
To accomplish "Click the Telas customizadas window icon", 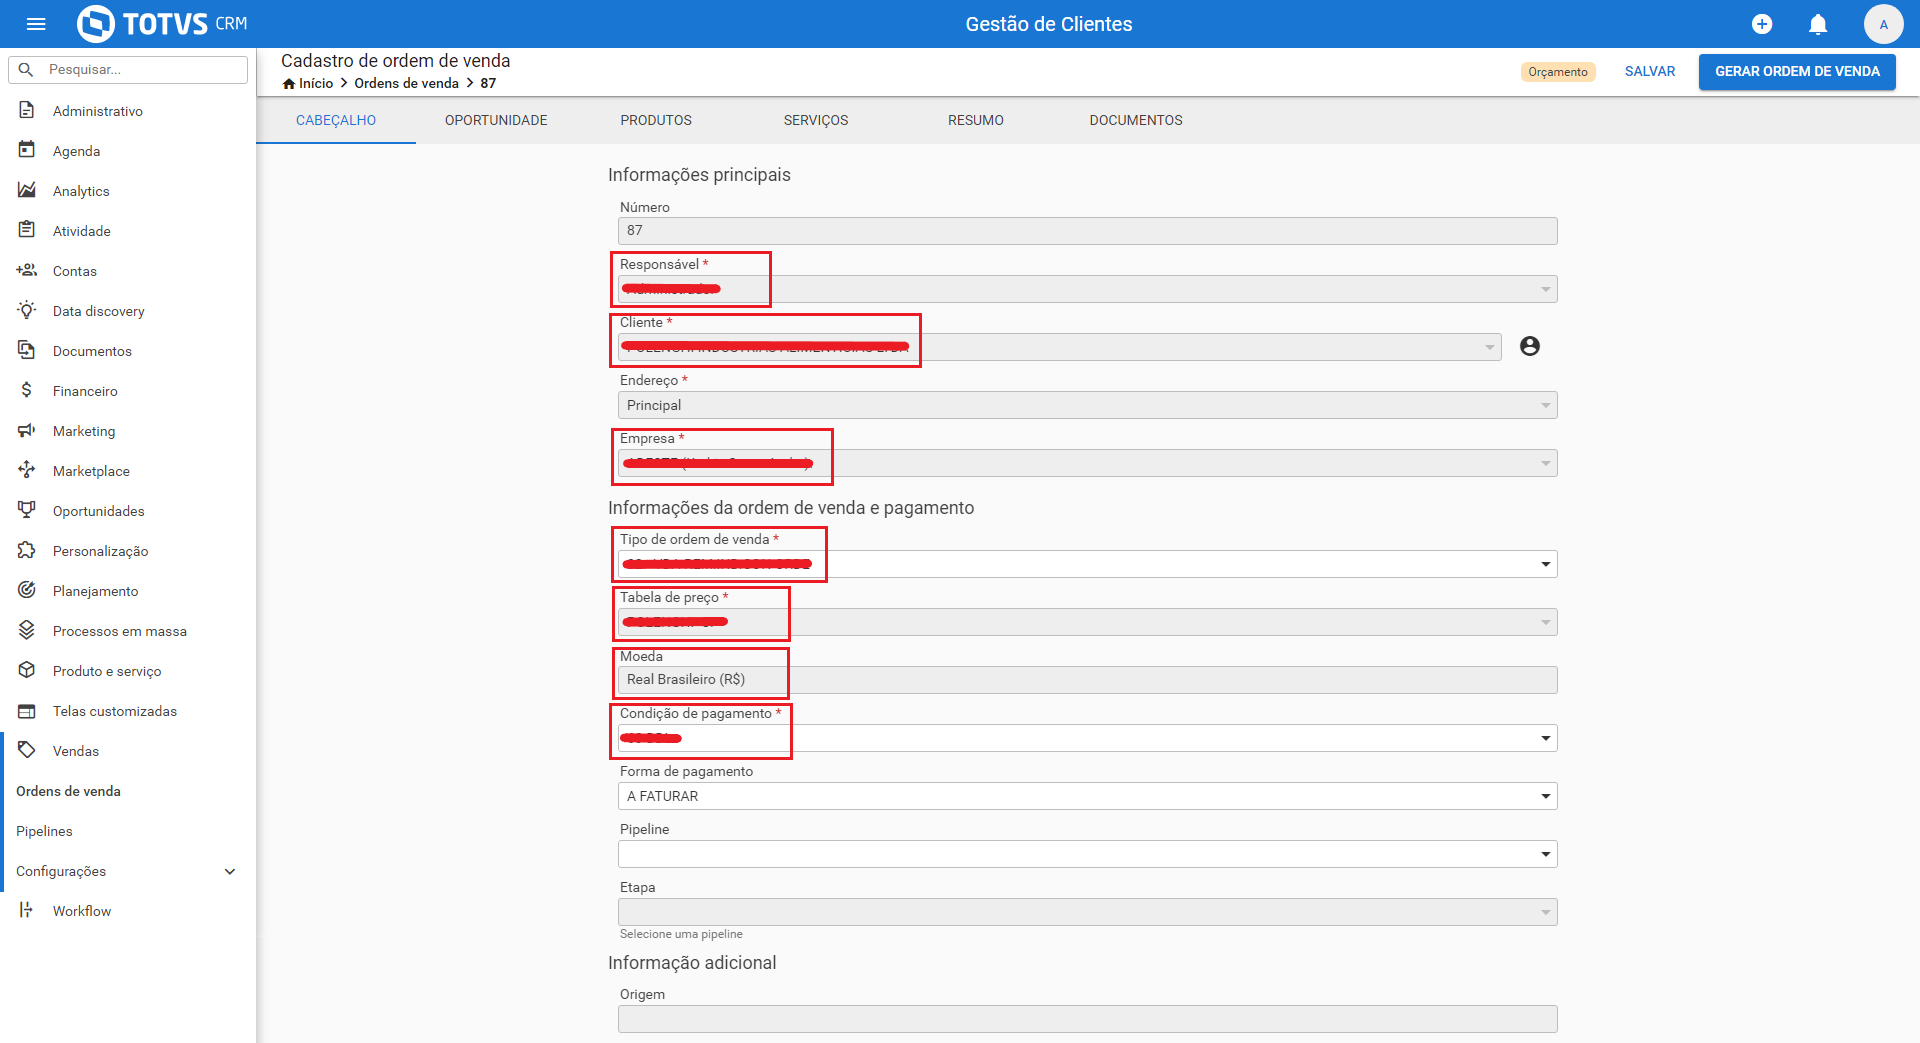I will pos(27,711).
